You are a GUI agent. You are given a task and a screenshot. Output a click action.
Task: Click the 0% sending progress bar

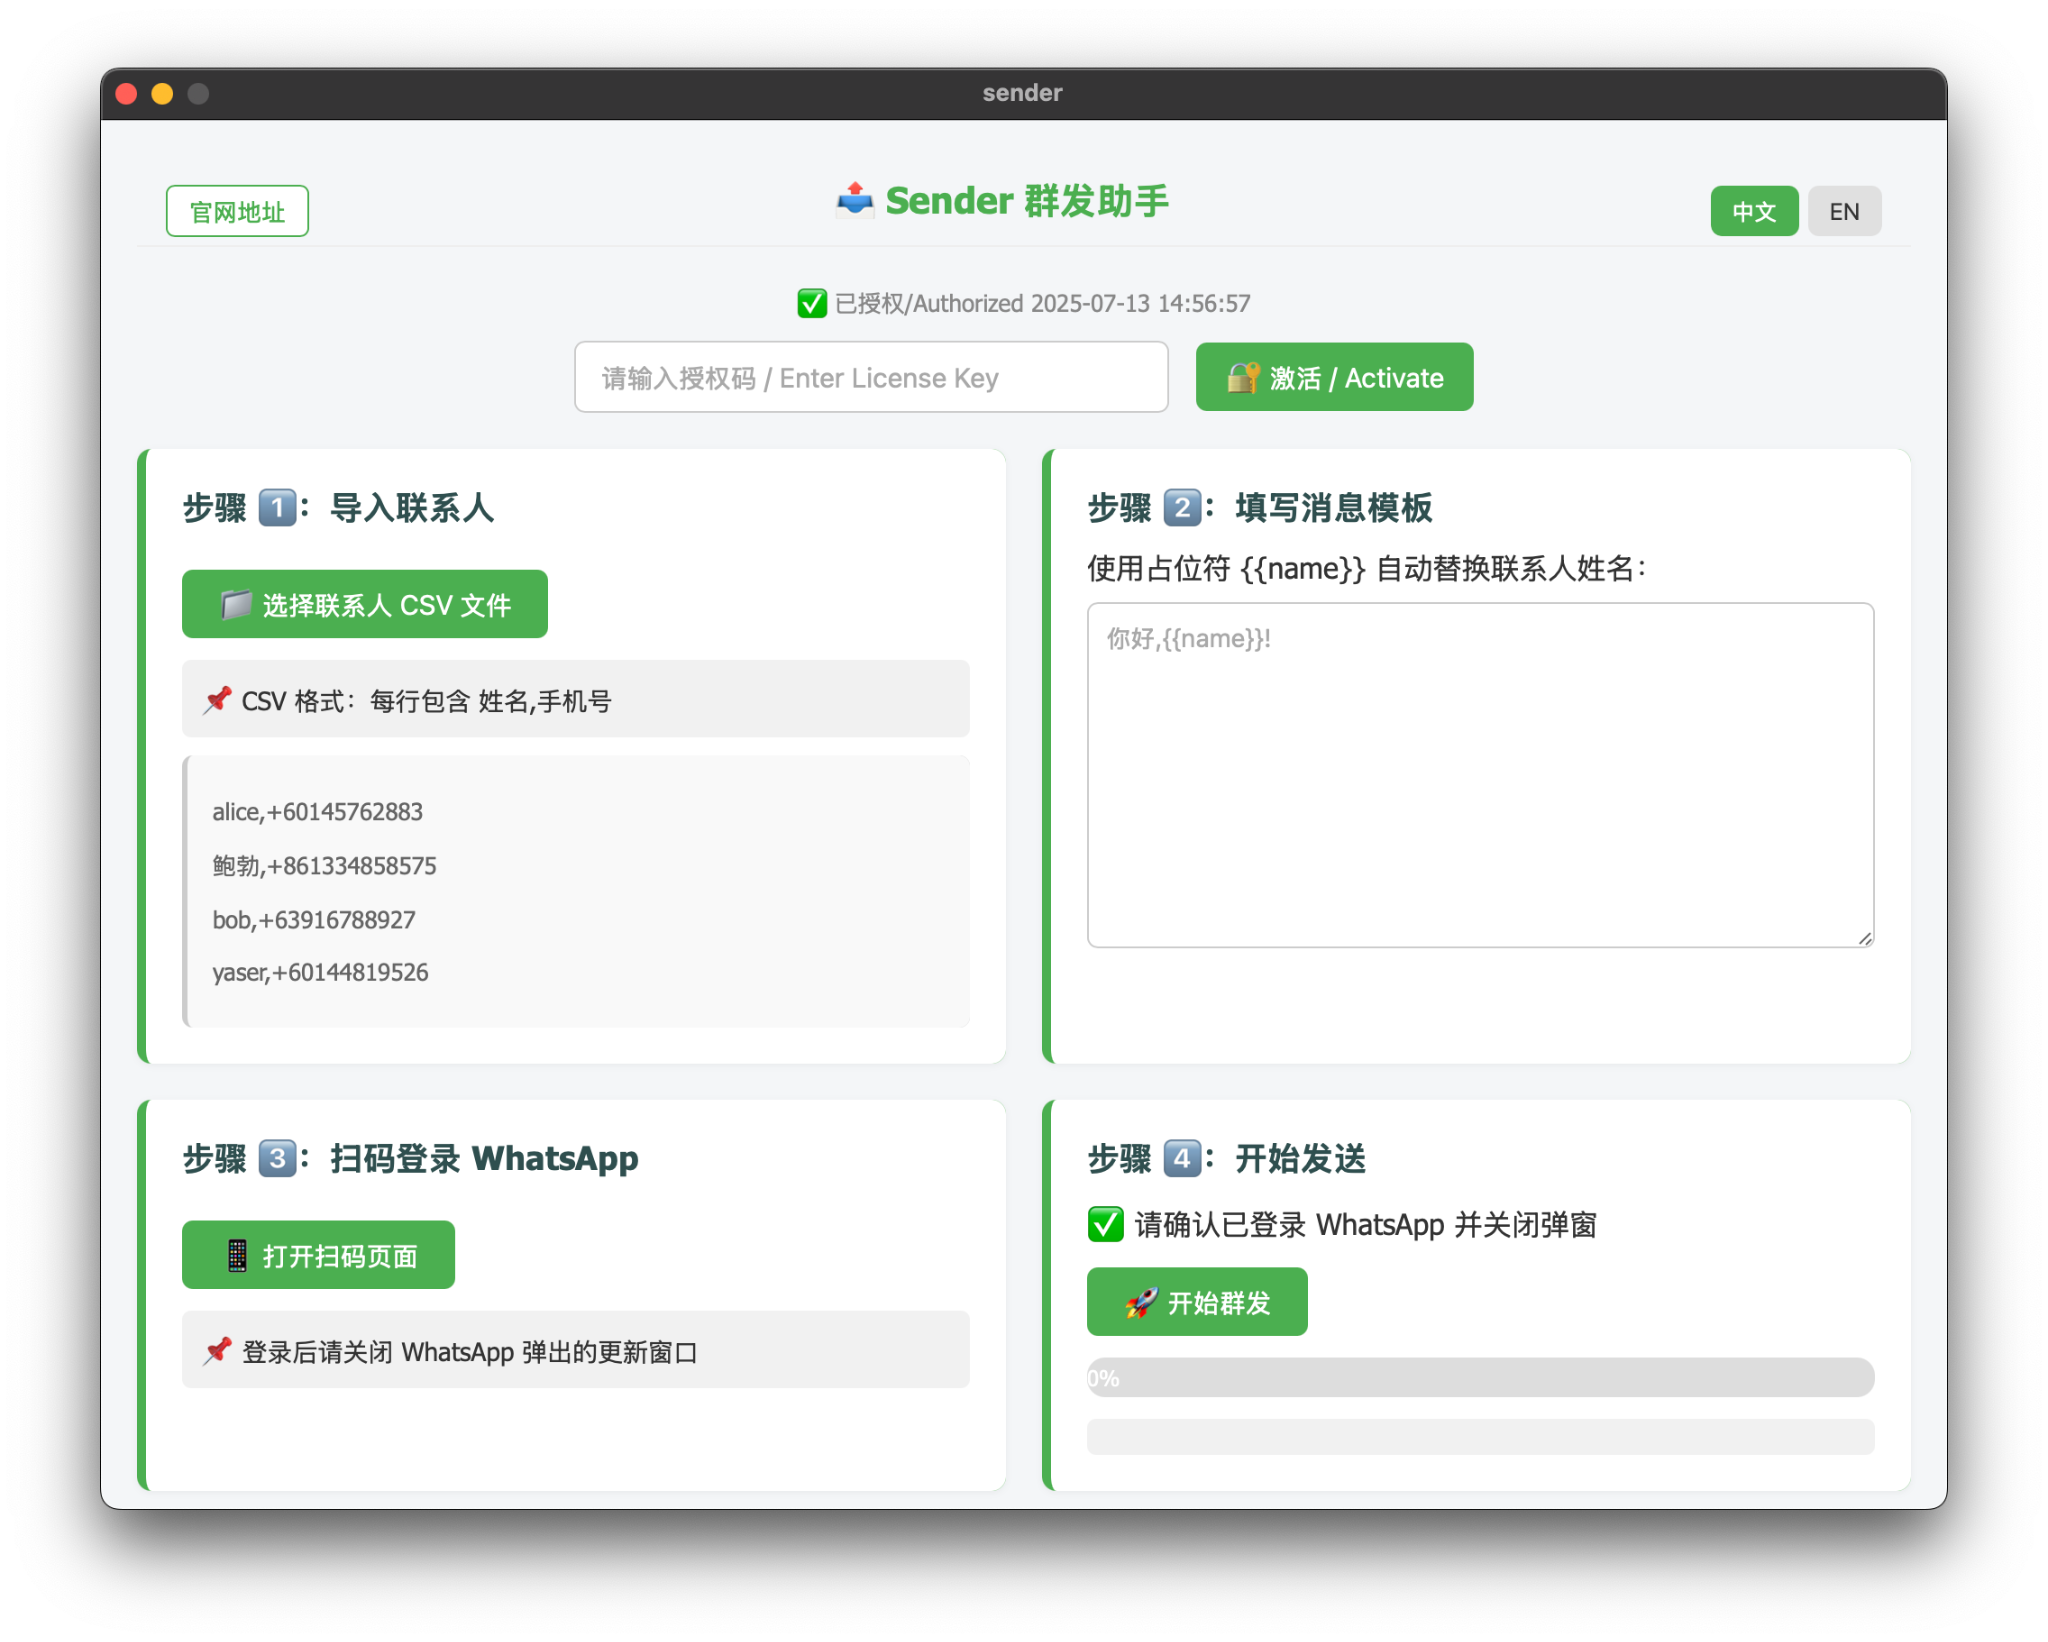[1480, 1377]
